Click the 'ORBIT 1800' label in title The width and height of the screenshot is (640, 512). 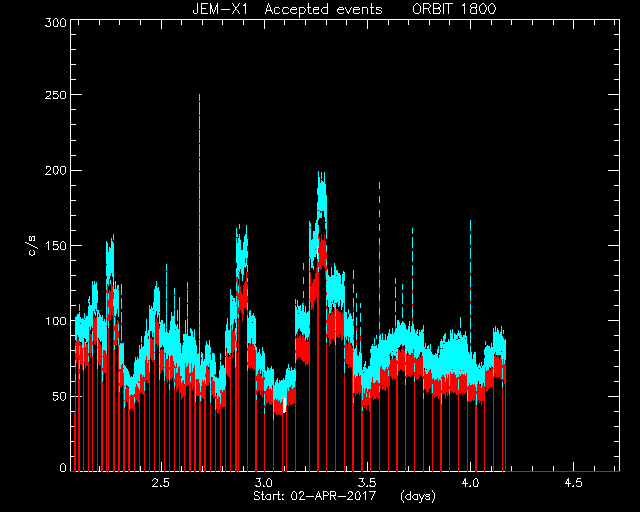click(x=454, y=9)
